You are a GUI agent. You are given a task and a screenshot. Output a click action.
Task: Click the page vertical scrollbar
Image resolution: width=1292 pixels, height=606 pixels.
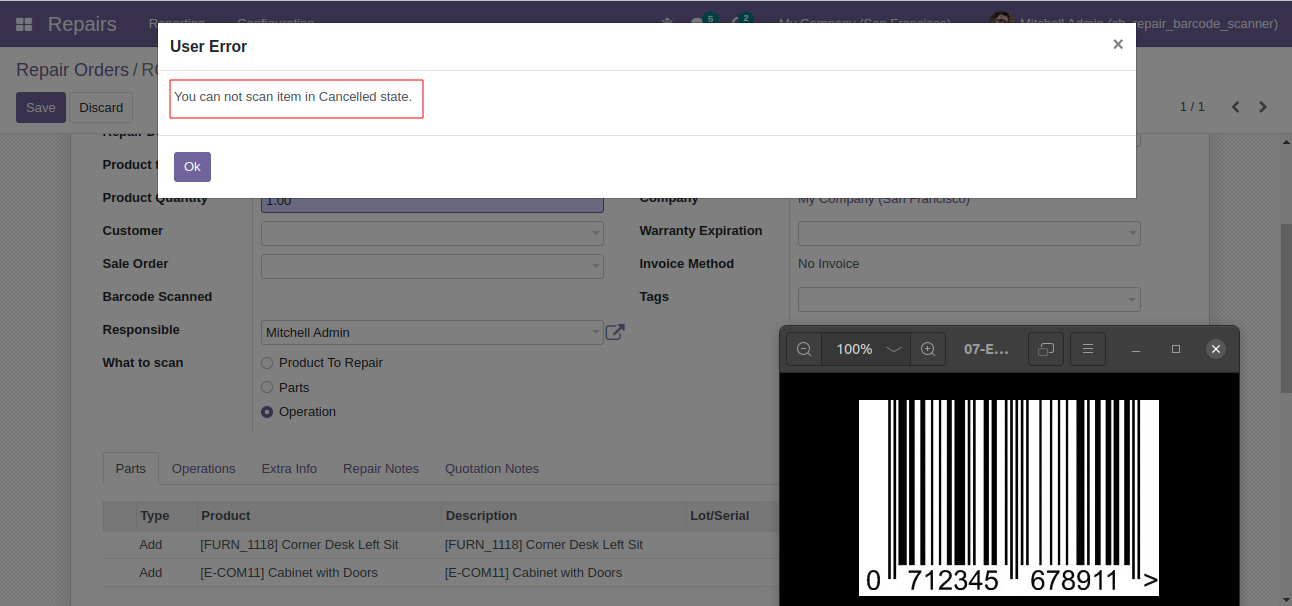tap(1286, 310)
